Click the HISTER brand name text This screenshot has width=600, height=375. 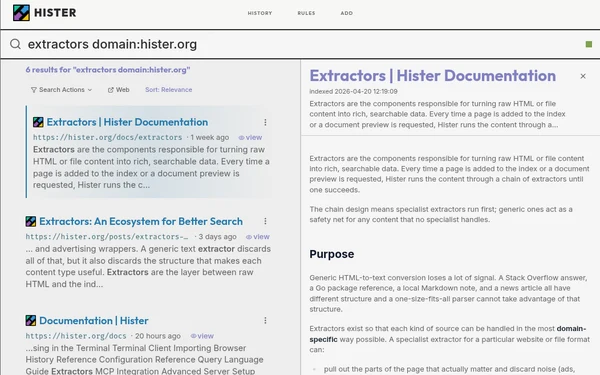click(x=55, y=13)
